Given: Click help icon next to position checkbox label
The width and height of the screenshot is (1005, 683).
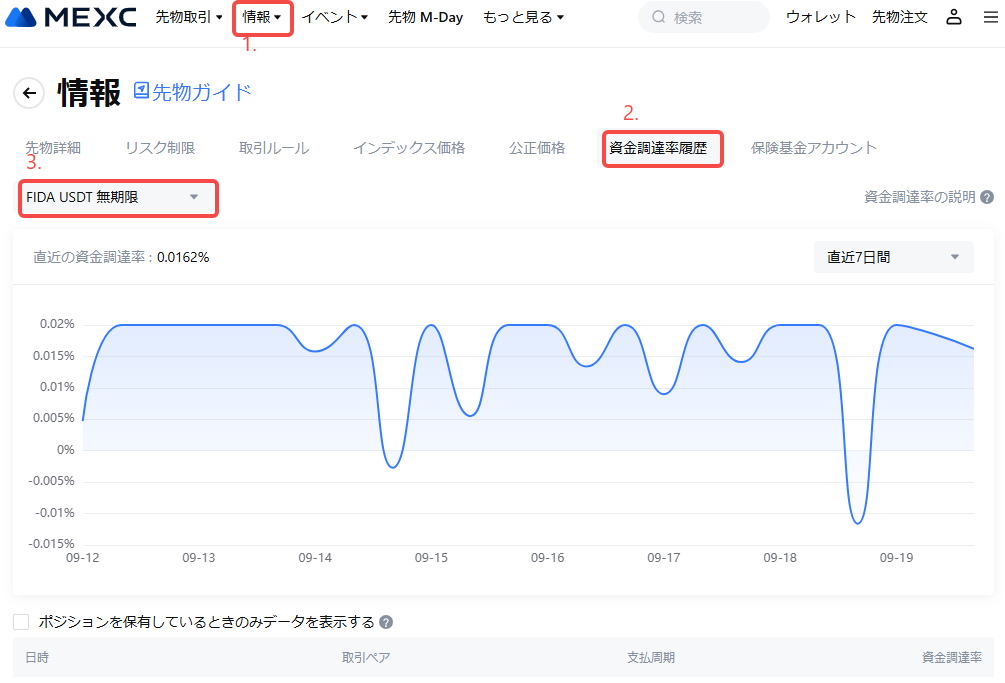Looking at the screenshot, I should click(x=386, y=622).
